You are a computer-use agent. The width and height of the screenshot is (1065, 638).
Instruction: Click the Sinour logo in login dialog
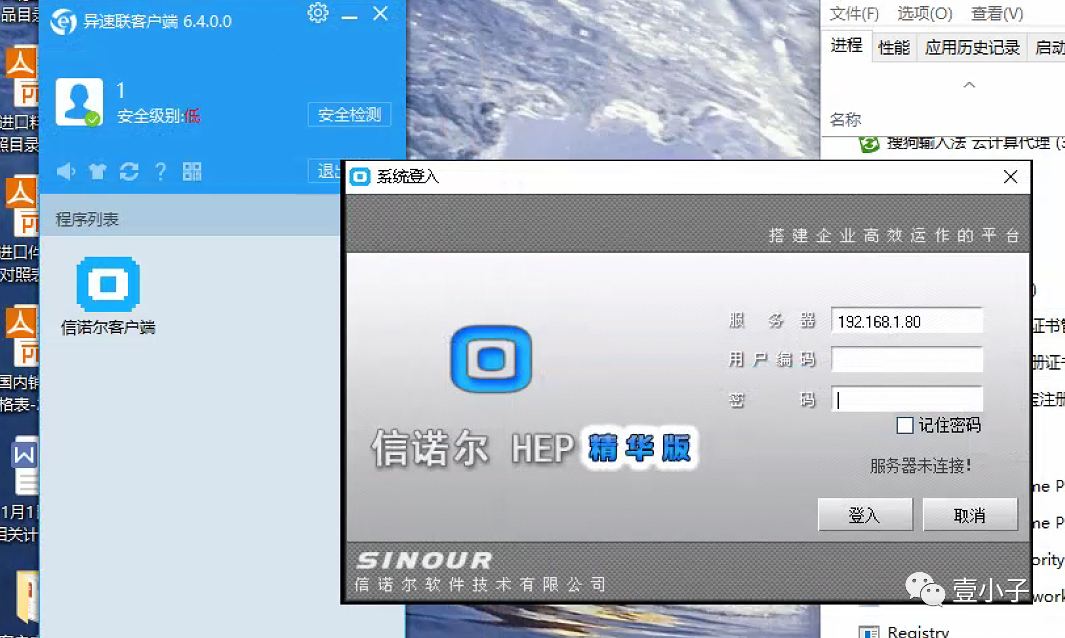(x=491, y=359)
